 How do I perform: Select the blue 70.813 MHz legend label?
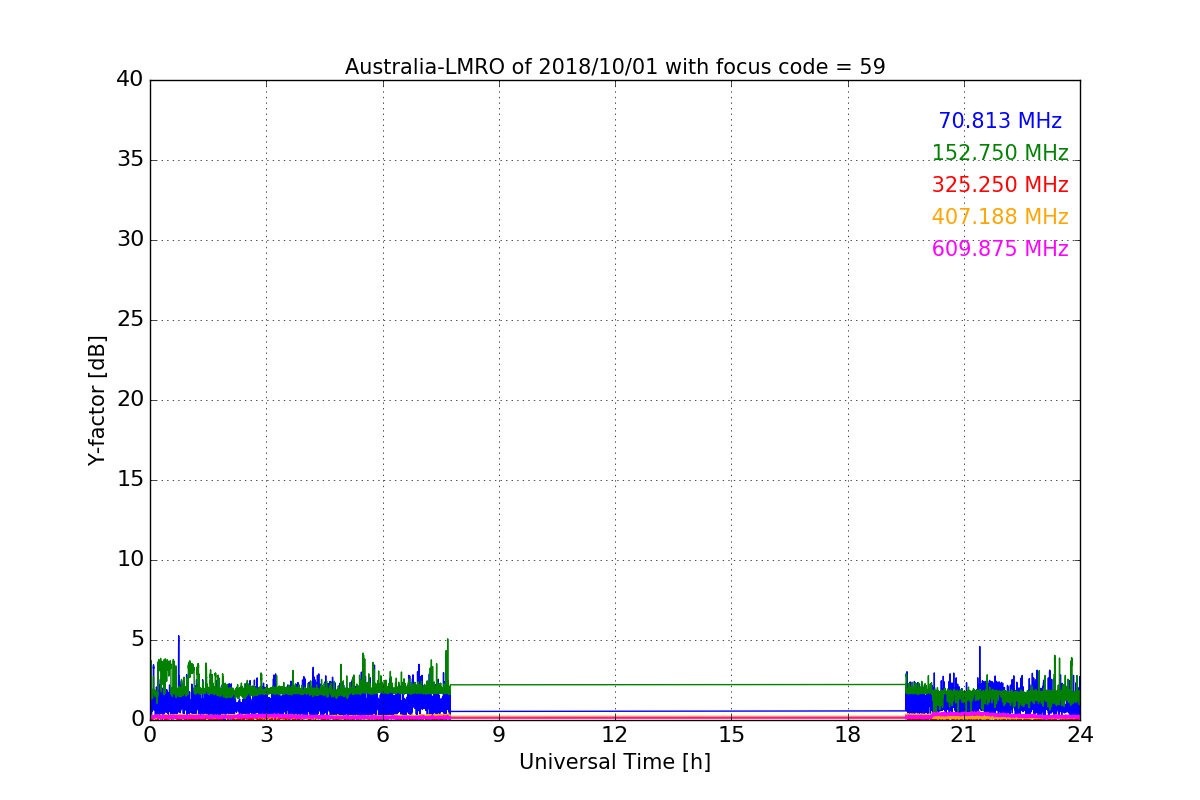[1000, 121]
